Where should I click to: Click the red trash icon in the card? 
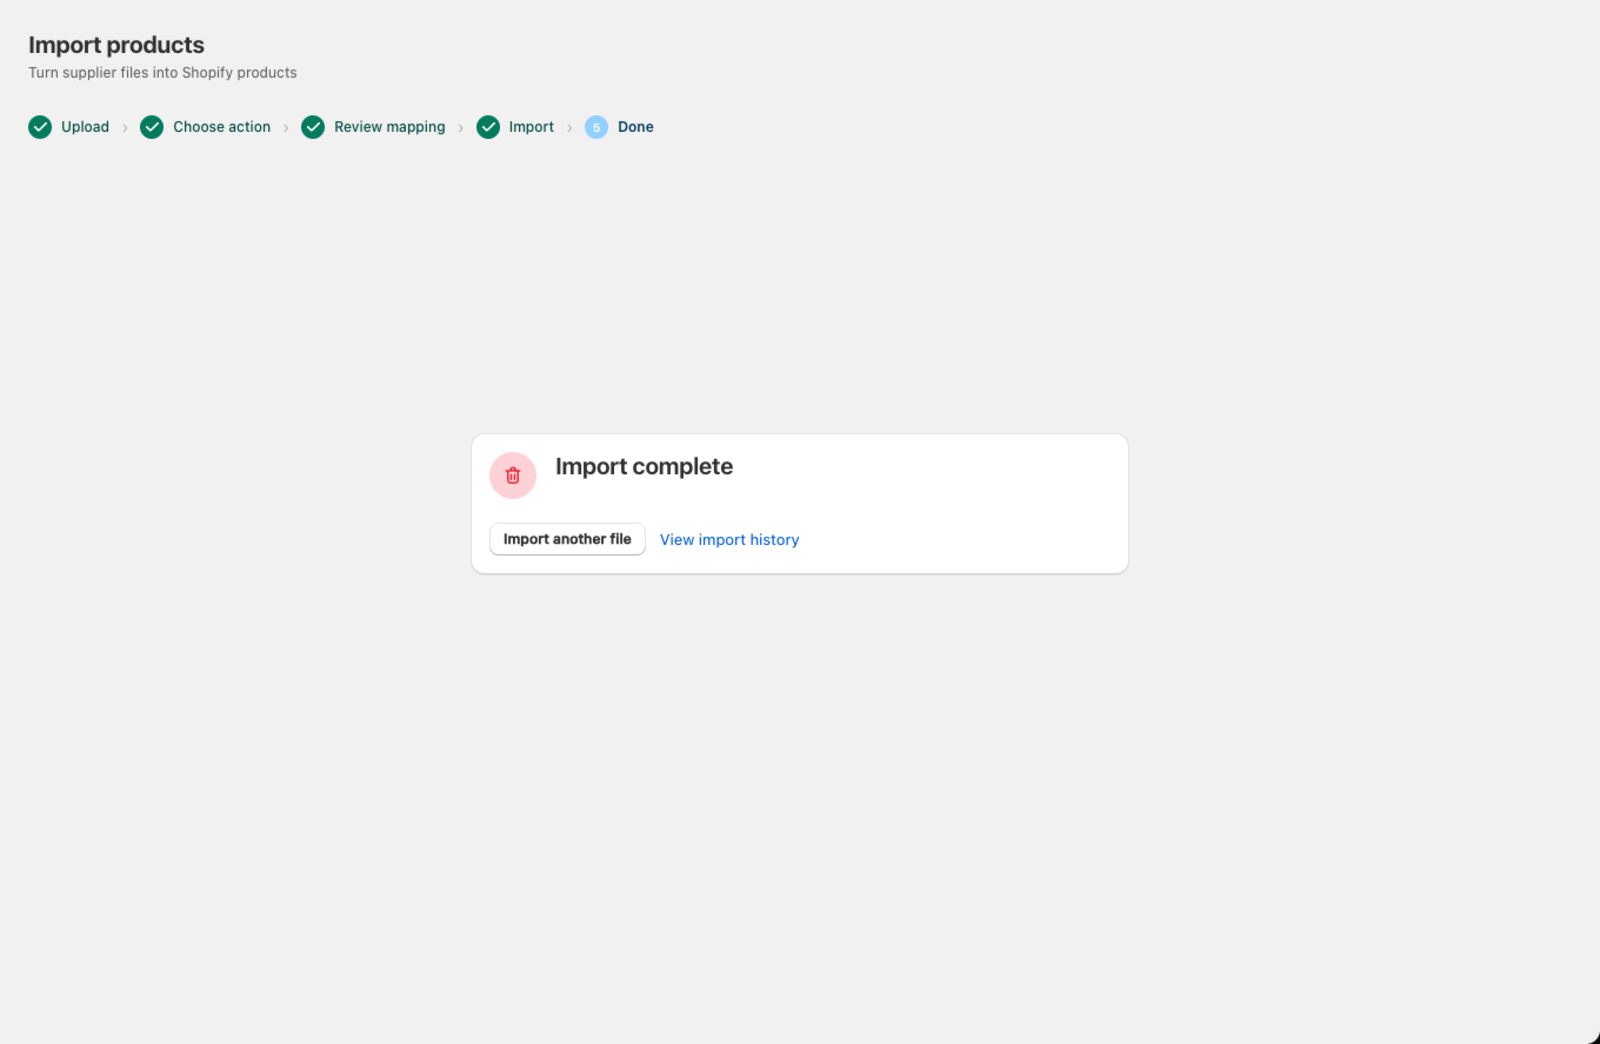[513, 476]
